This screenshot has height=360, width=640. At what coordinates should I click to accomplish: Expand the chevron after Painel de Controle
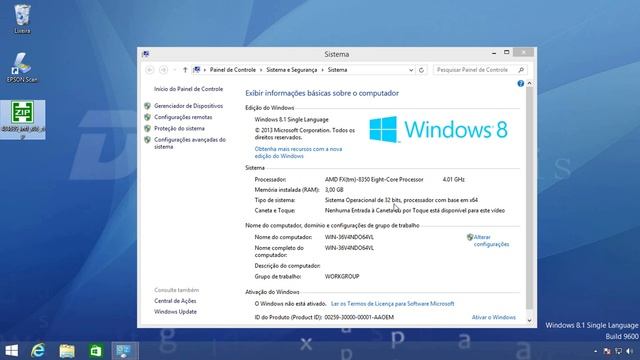click(261, 70)
